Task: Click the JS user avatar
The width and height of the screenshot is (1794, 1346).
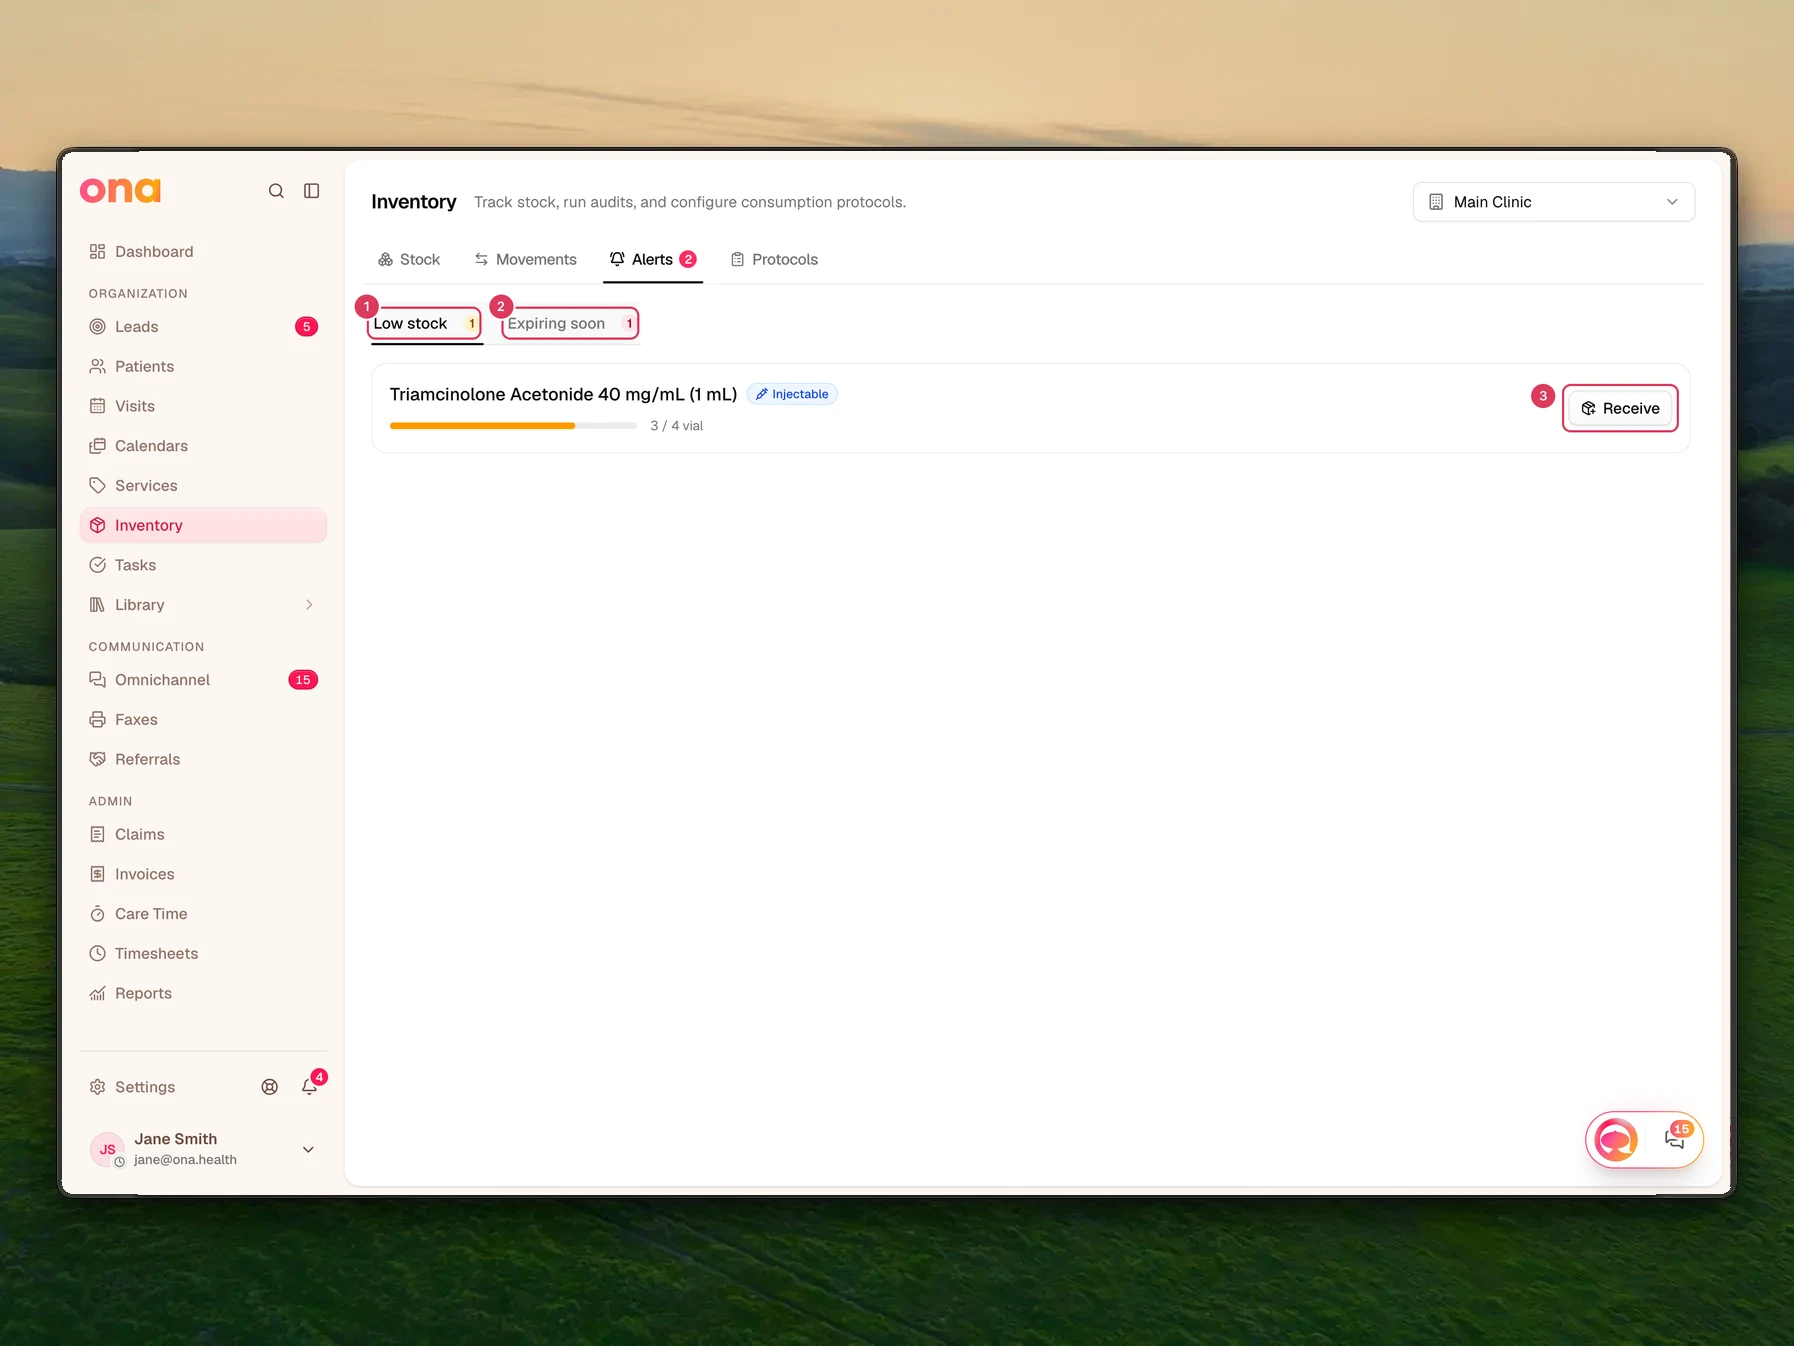Action: [x=107, y=1150]
